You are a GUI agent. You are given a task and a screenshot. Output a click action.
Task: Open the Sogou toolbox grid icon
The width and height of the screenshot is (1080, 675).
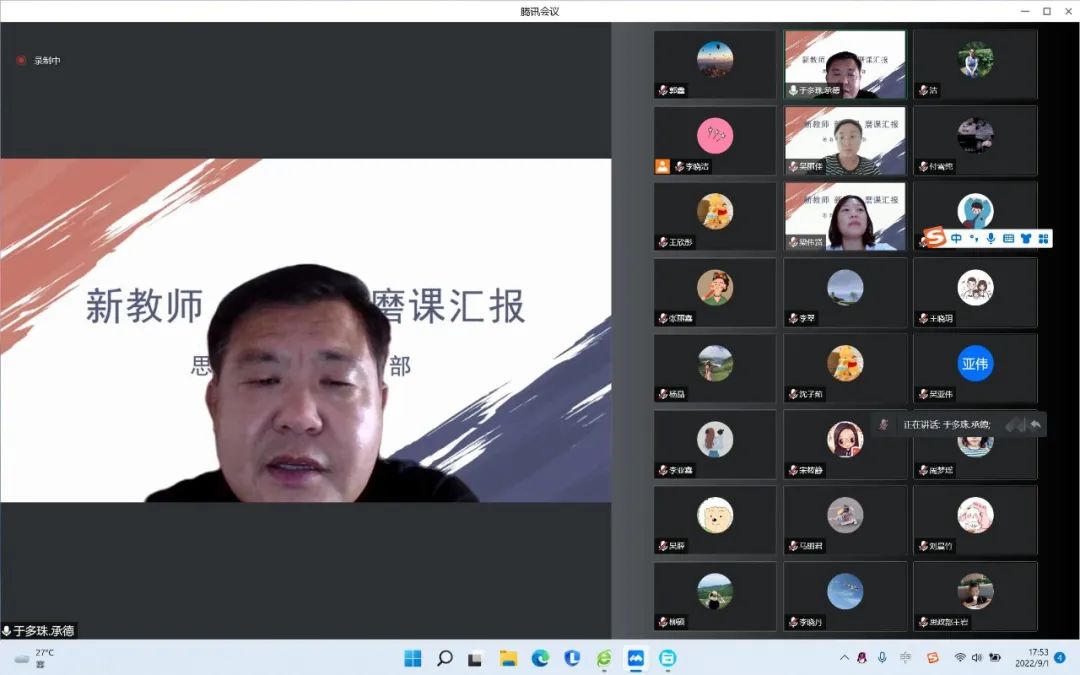click(x=1043, y=238)
